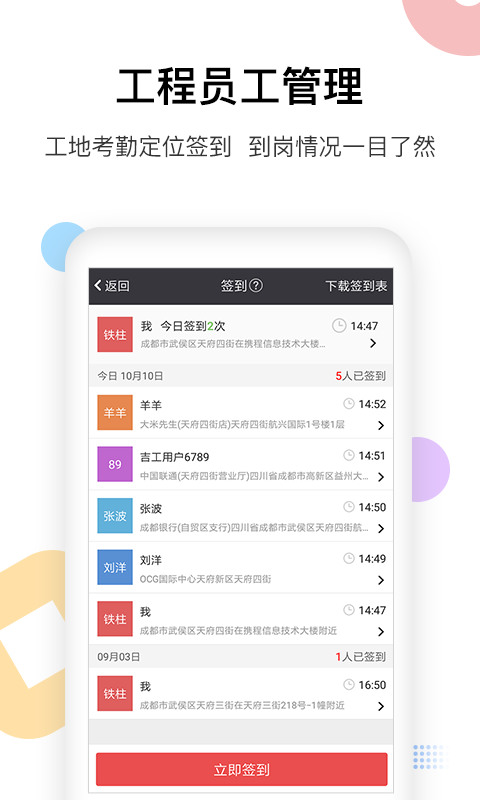
Task: Tap the clock icon beside 14:52
Action: pos(349,404)
